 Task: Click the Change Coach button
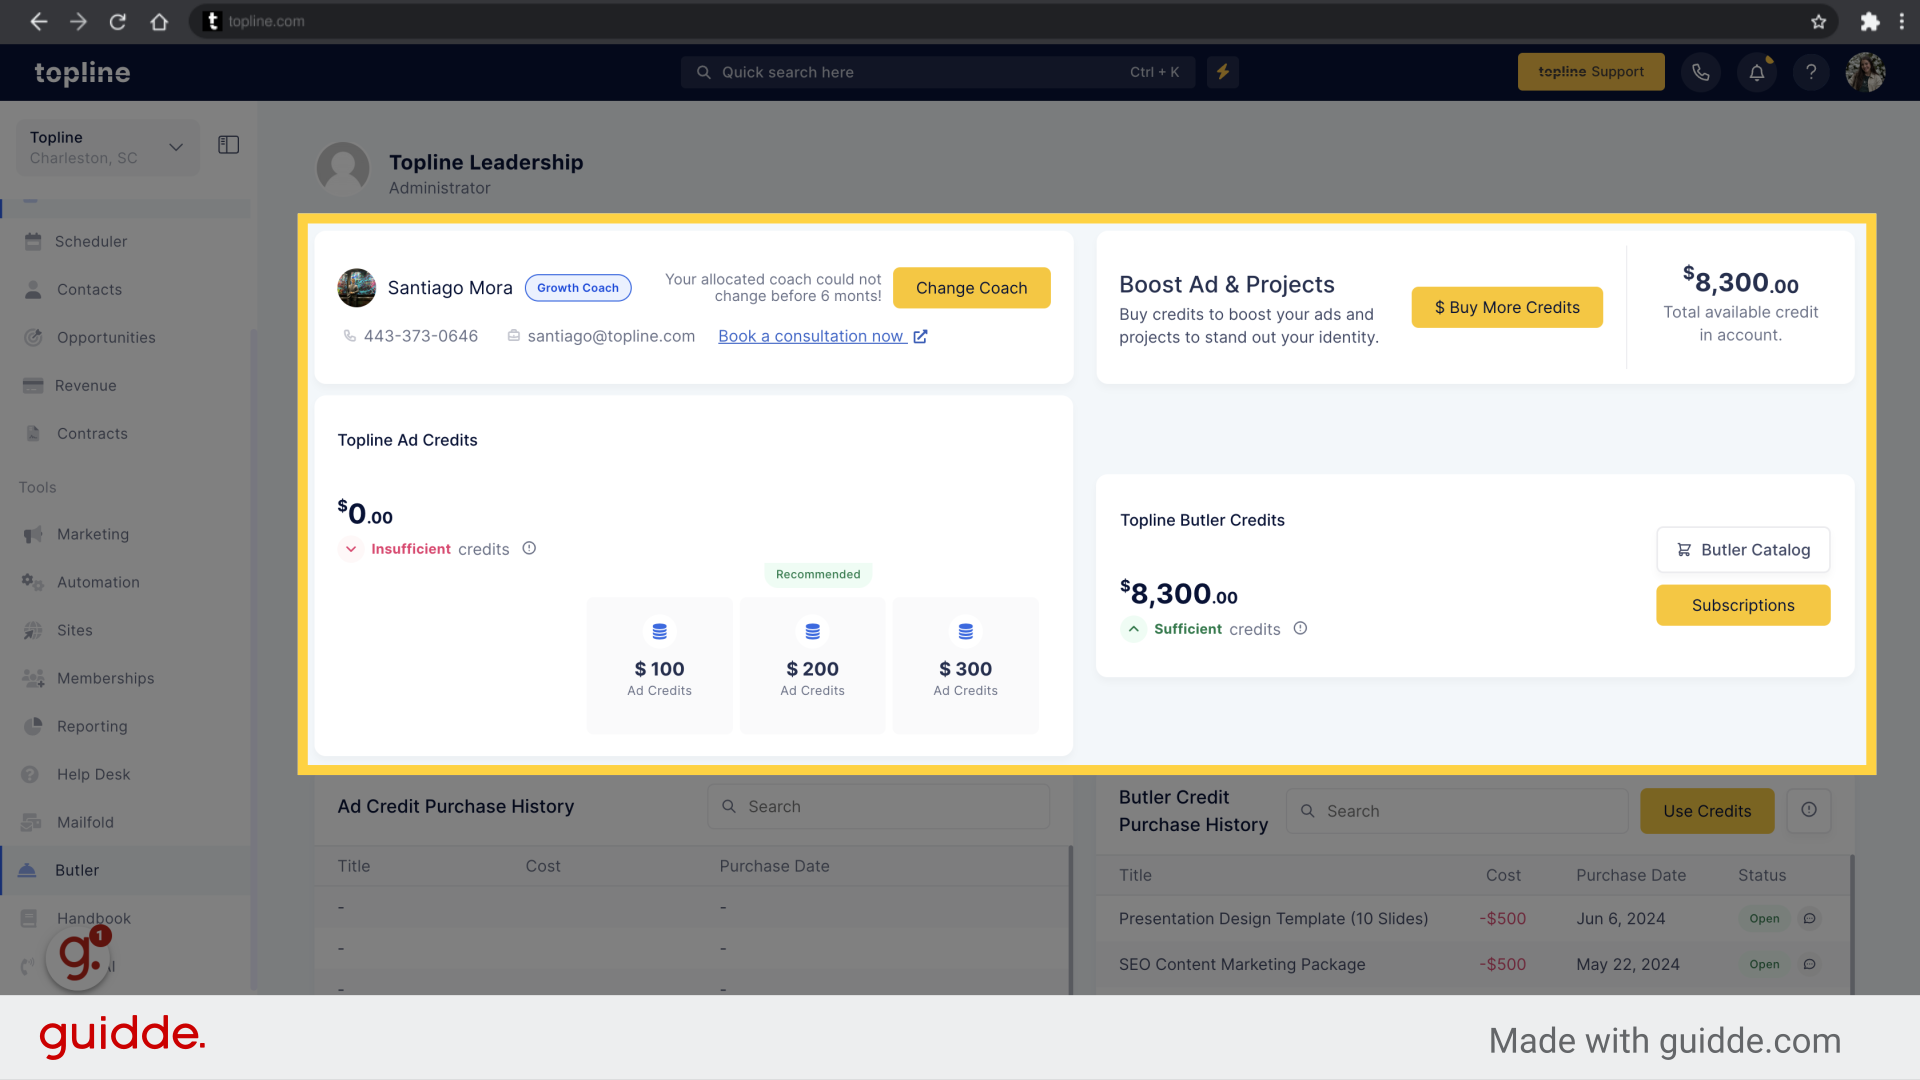[x=971, y=288]
